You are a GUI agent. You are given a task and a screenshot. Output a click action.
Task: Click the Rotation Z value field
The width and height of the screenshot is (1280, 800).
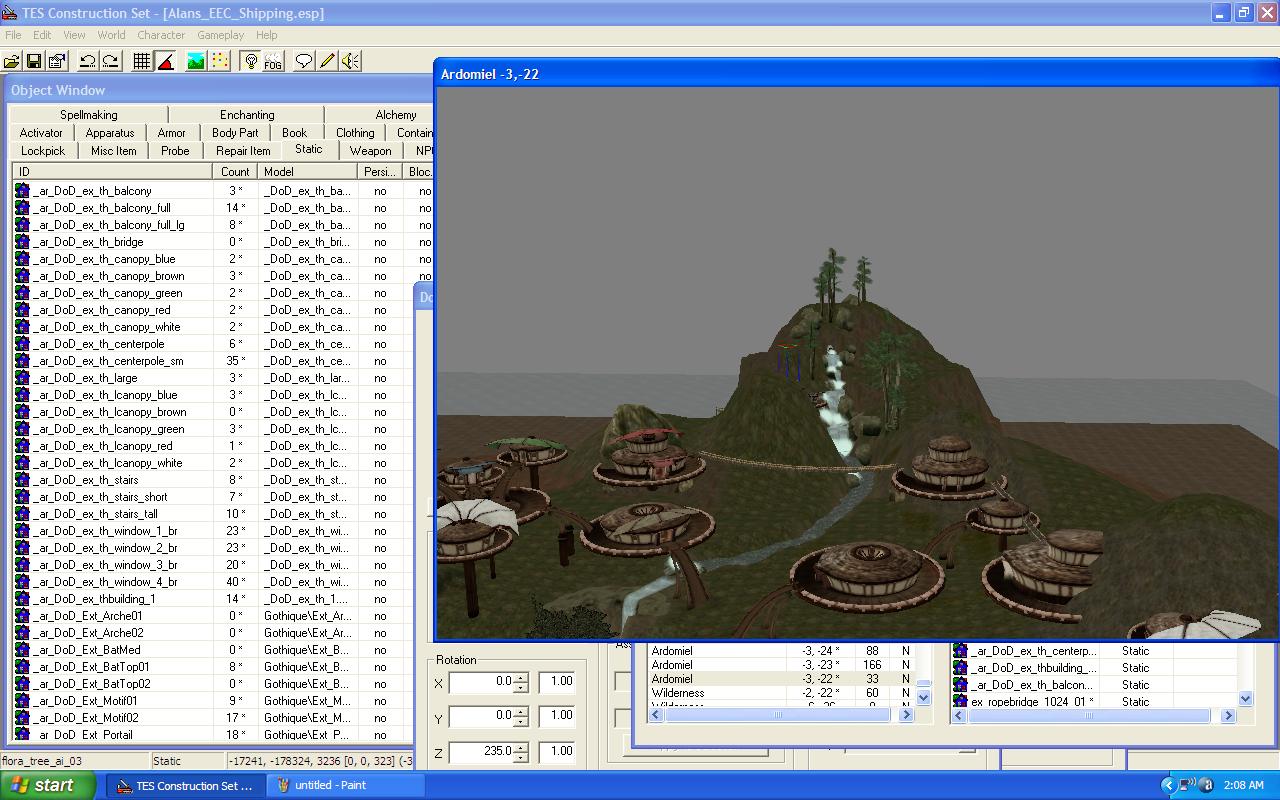(481, 751)
